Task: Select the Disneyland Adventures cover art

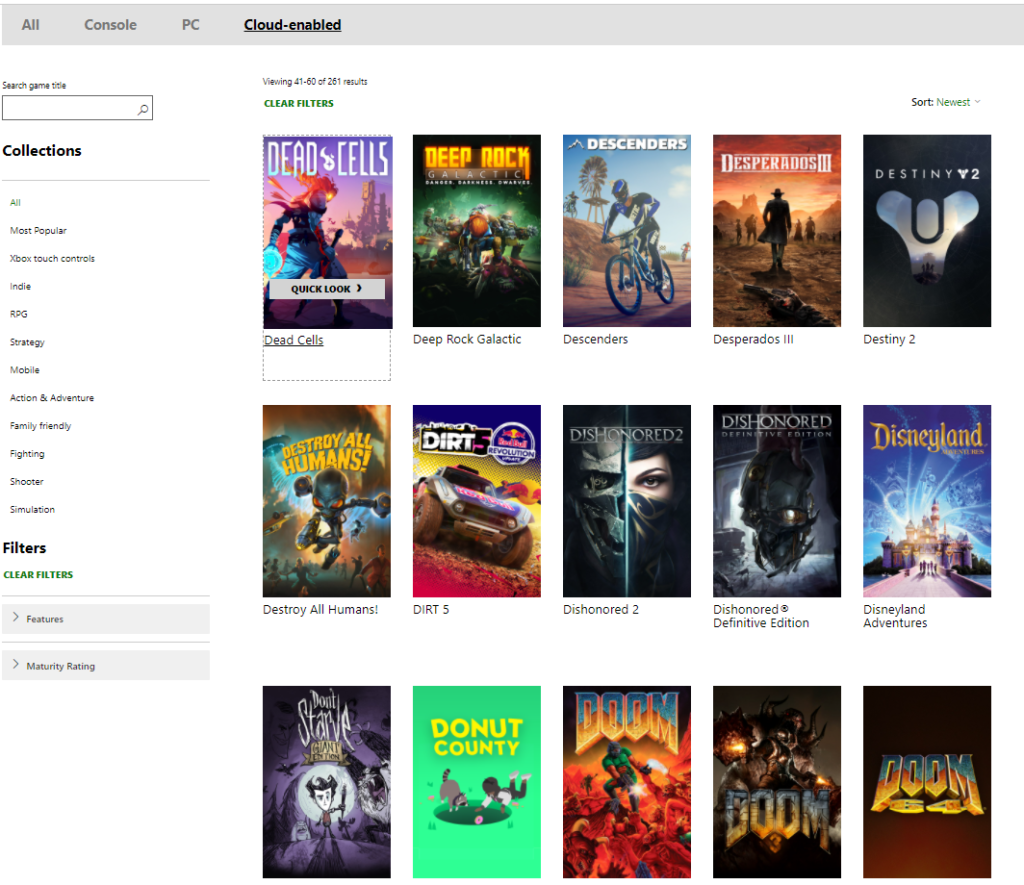Action: [926, 500]
